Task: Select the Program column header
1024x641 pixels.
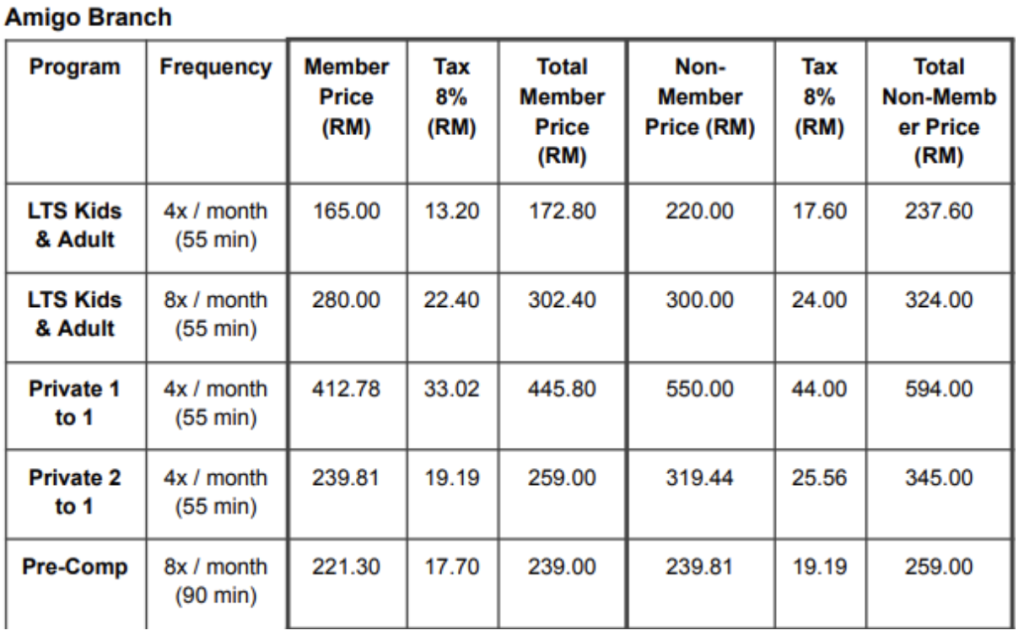Action: 75,68
